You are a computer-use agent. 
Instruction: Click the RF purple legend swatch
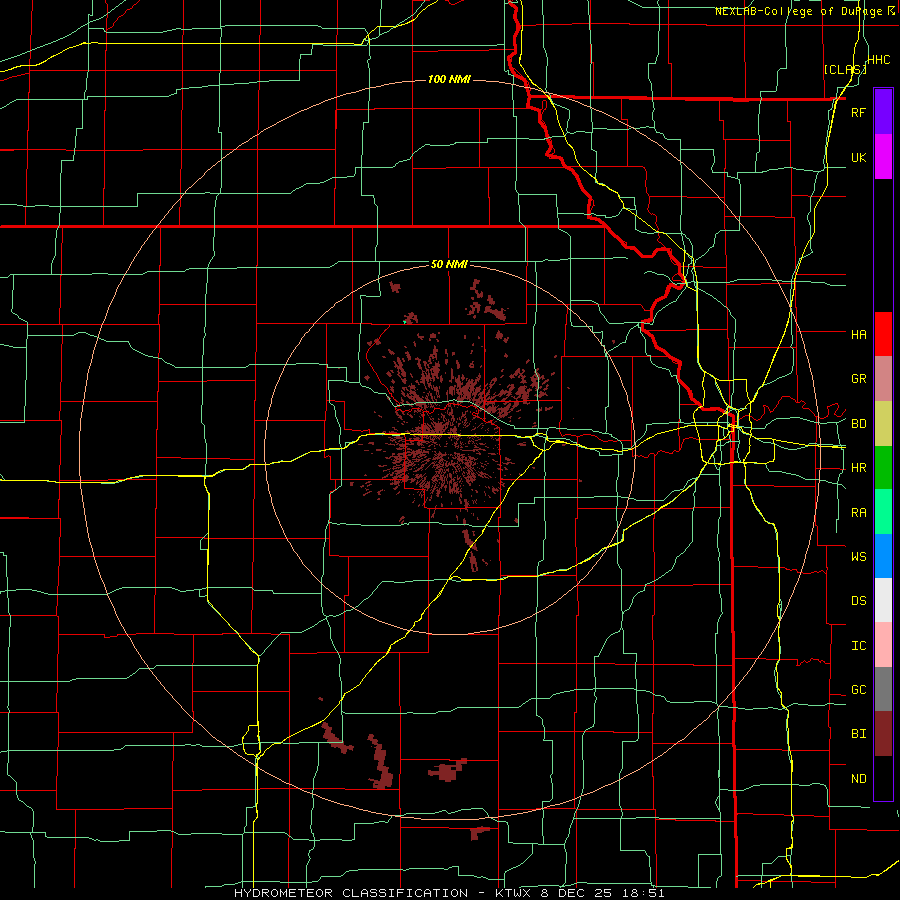tap(883, 112)
